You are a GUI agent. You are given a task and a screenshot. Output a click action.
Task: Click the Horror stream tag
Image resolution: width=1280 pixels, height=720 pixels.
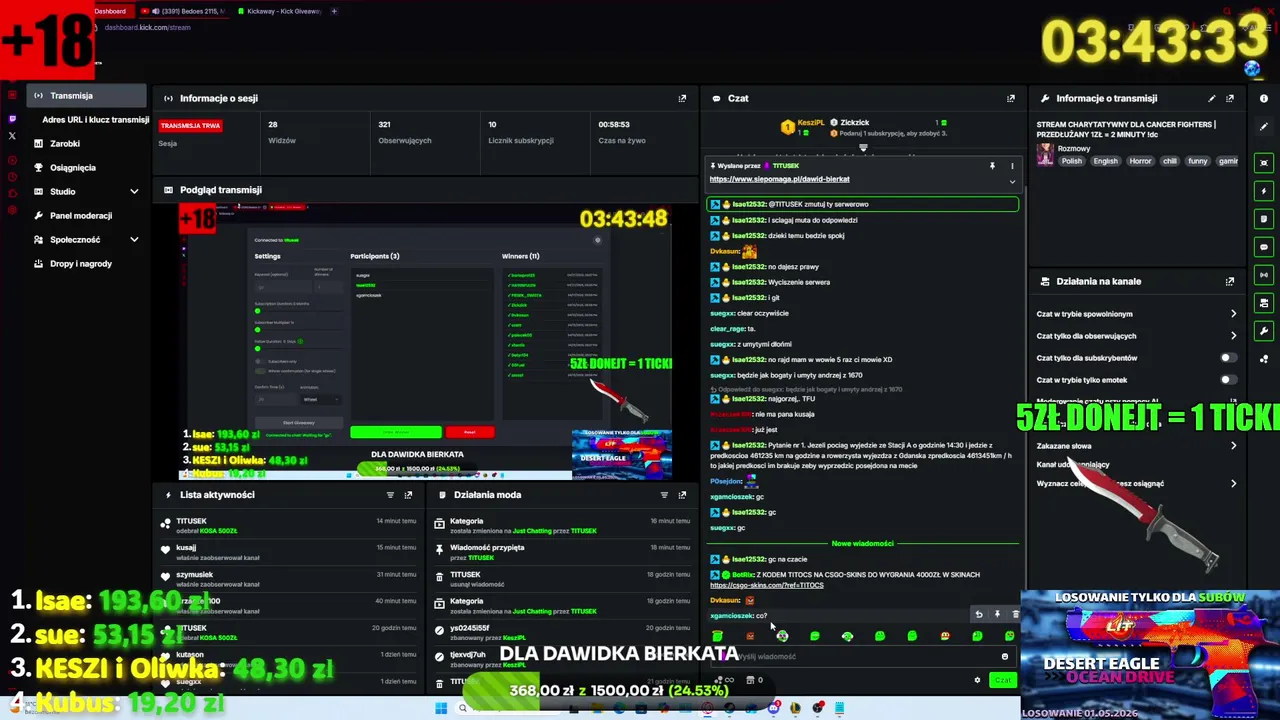click(1140, 161)
